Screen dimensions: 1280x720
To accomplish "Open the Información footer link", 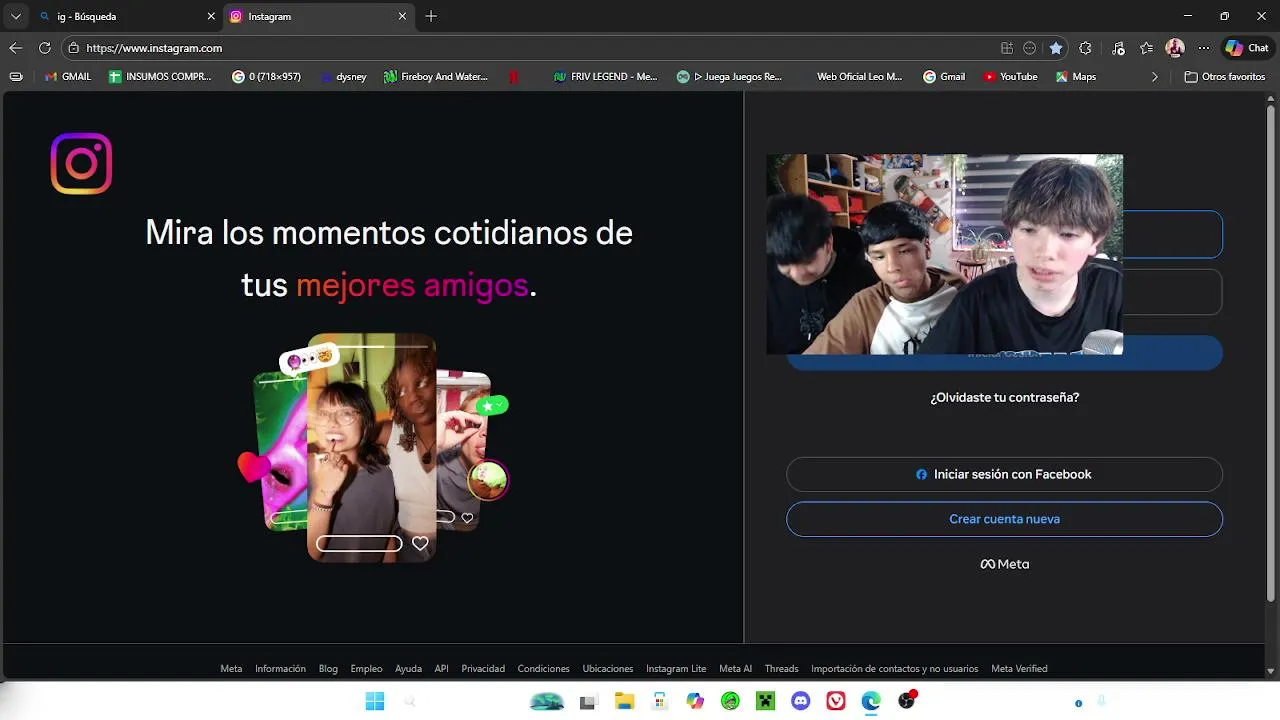I will tap(280, 669).
